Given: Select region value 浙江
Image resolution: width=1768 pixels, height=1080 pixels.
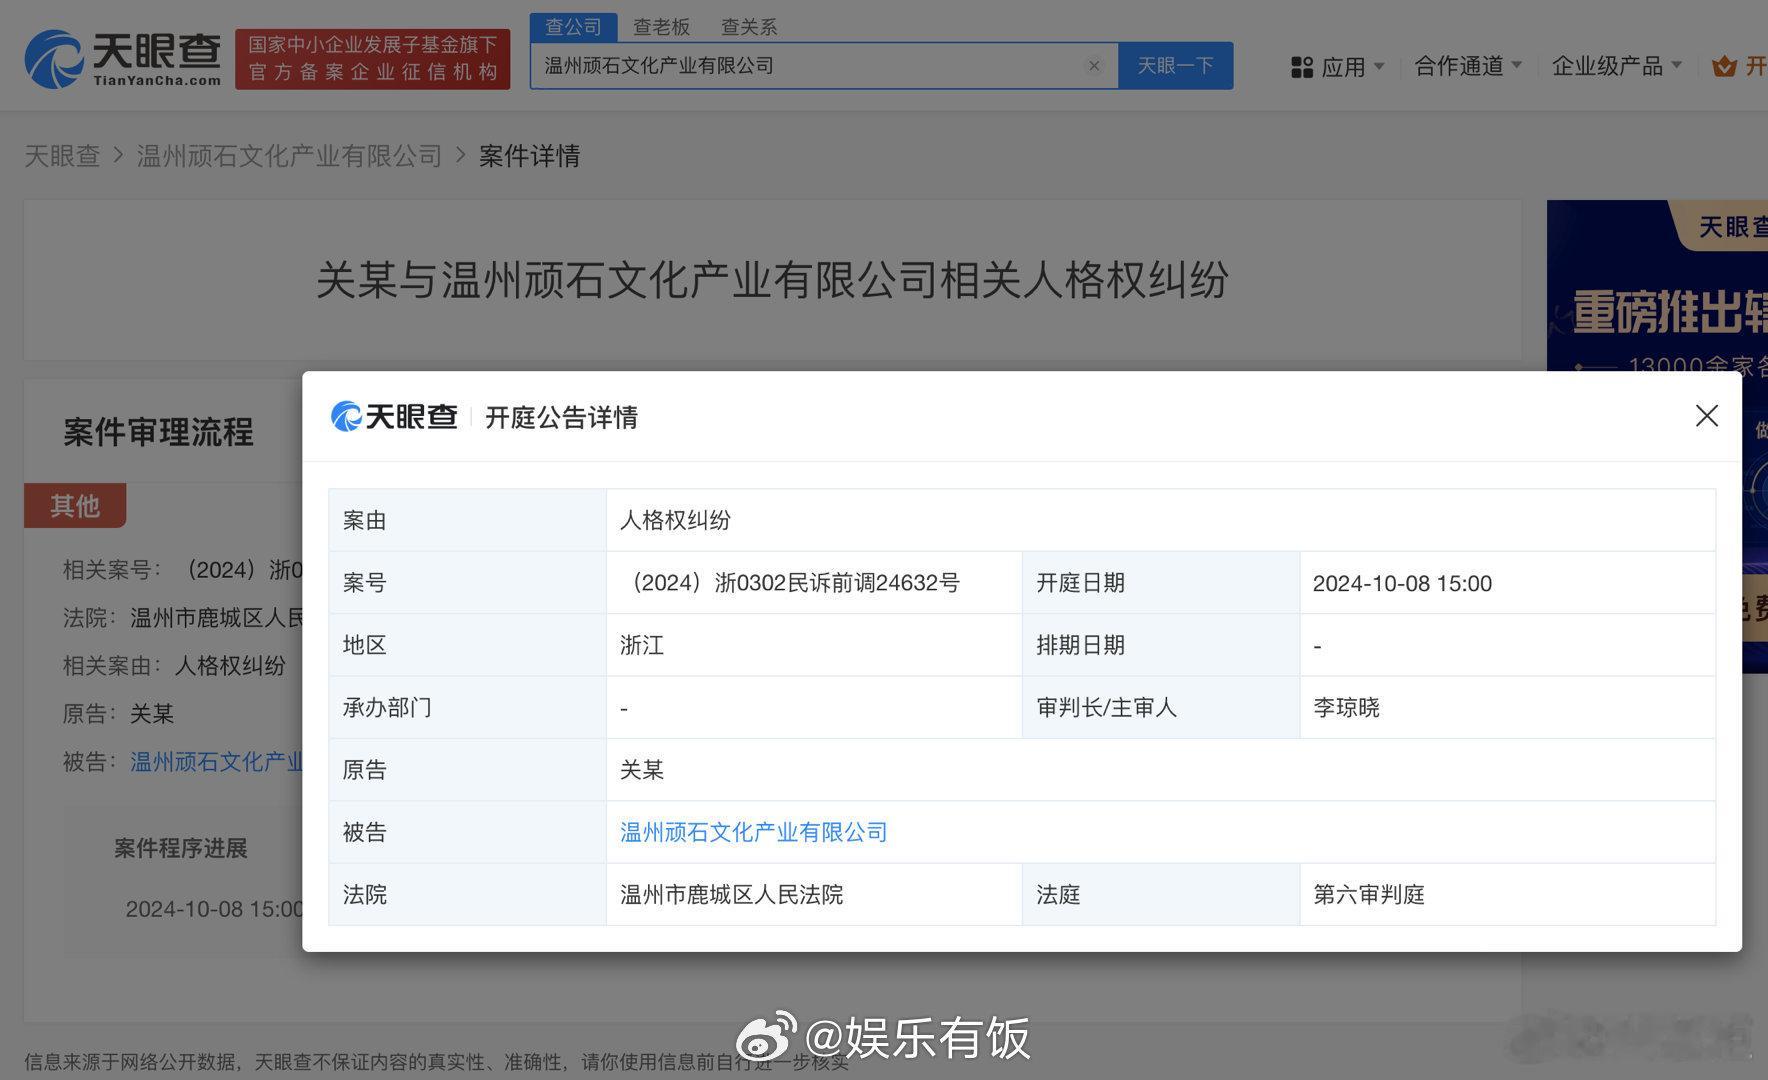Looking at the screenshot, I should (x=642, y=645).
